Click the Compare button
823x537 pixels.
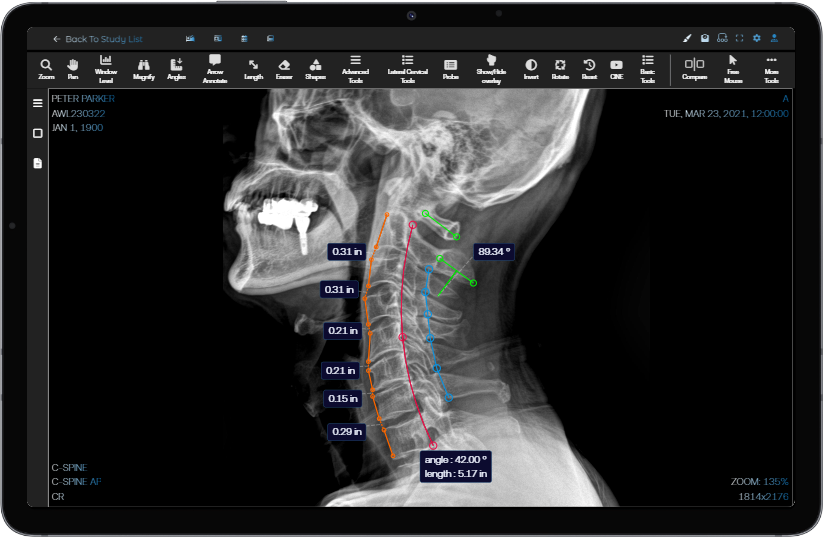(x=694, y=68)
